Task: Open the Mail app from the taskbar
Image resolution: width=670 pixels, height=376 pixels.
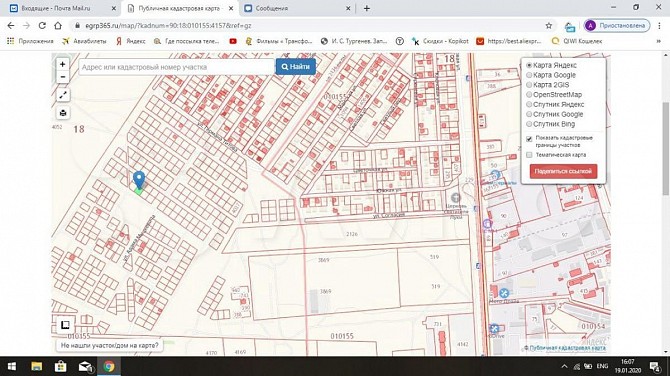Action: coord(85,366)
